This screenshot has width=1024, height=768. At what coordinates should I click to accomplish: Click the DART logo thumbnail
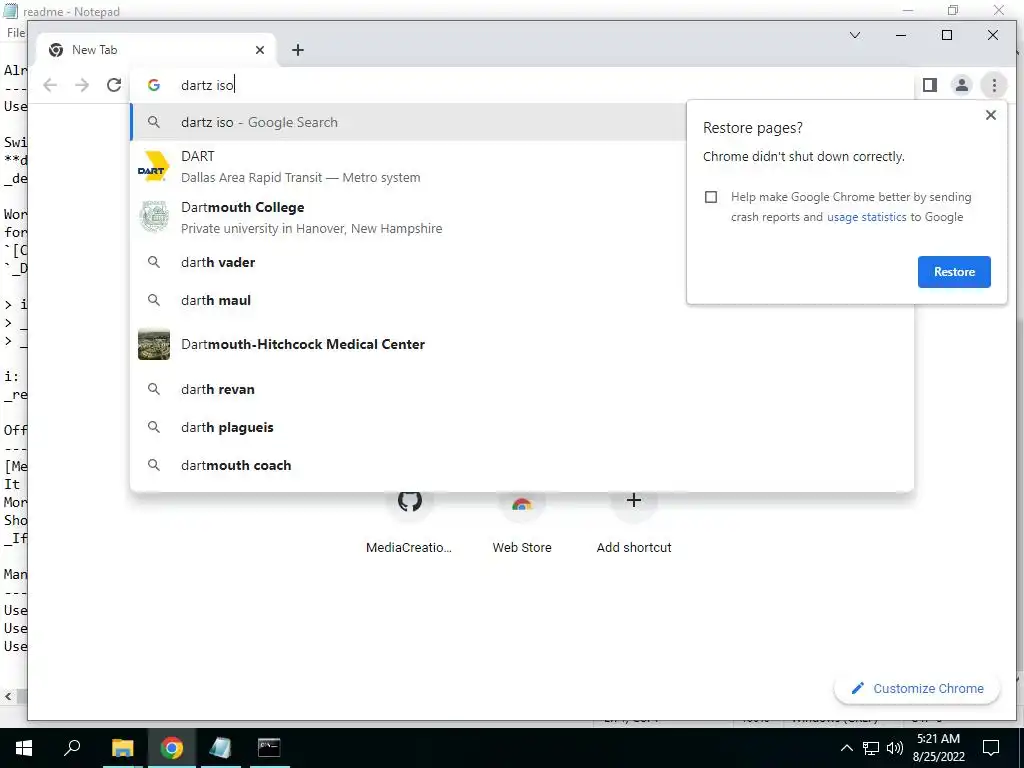pyautogui.click(x=154, y=167)
